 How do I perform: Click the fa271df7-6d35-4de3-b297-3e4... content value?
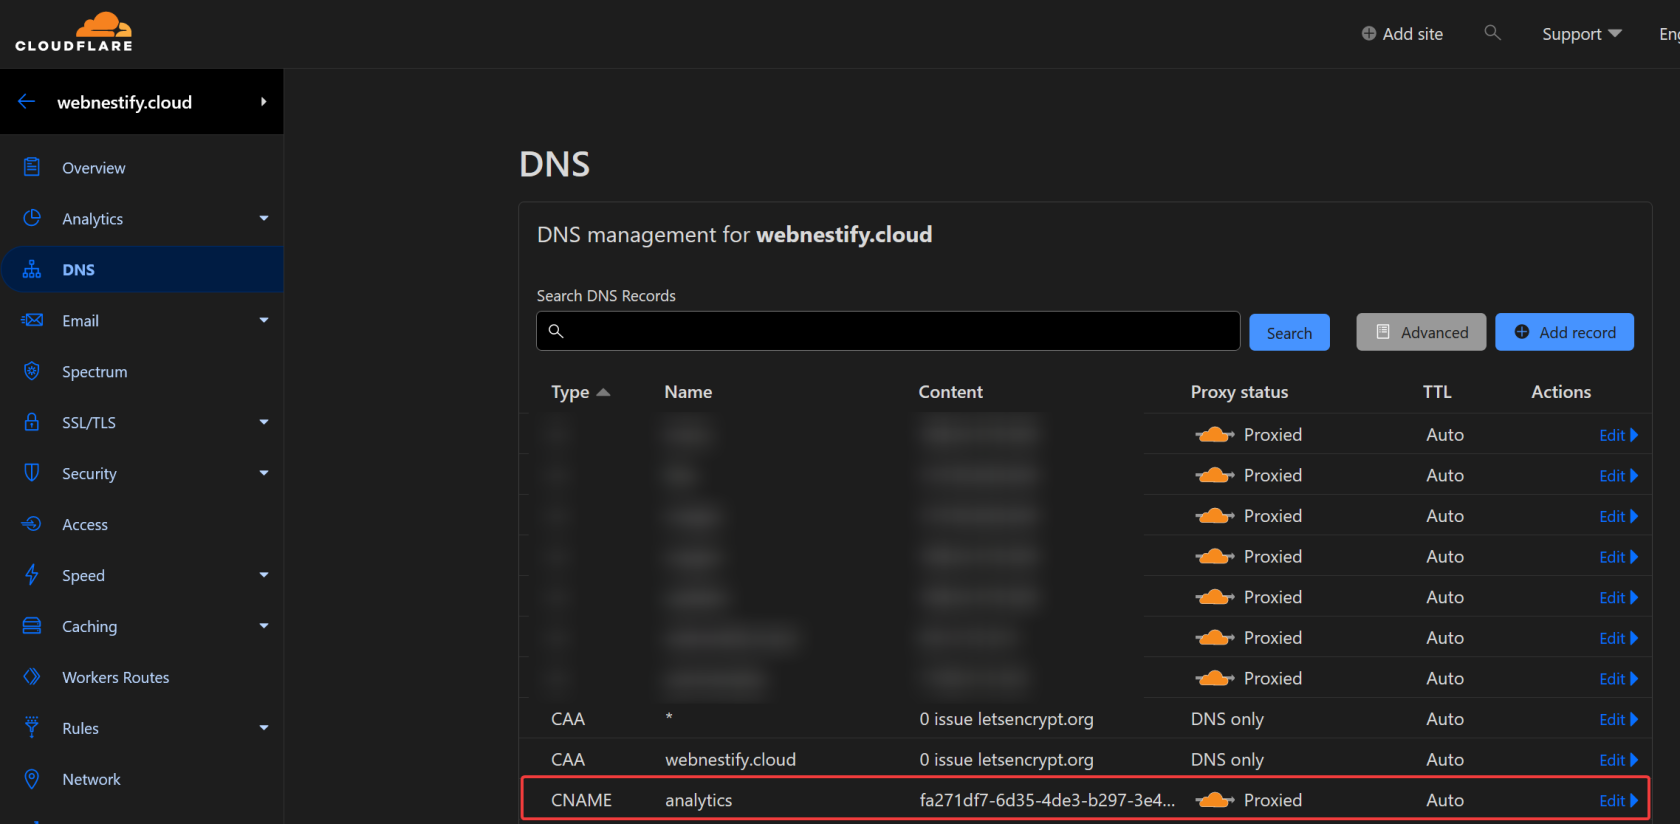pyautogui.click(x=1047, y=800)
